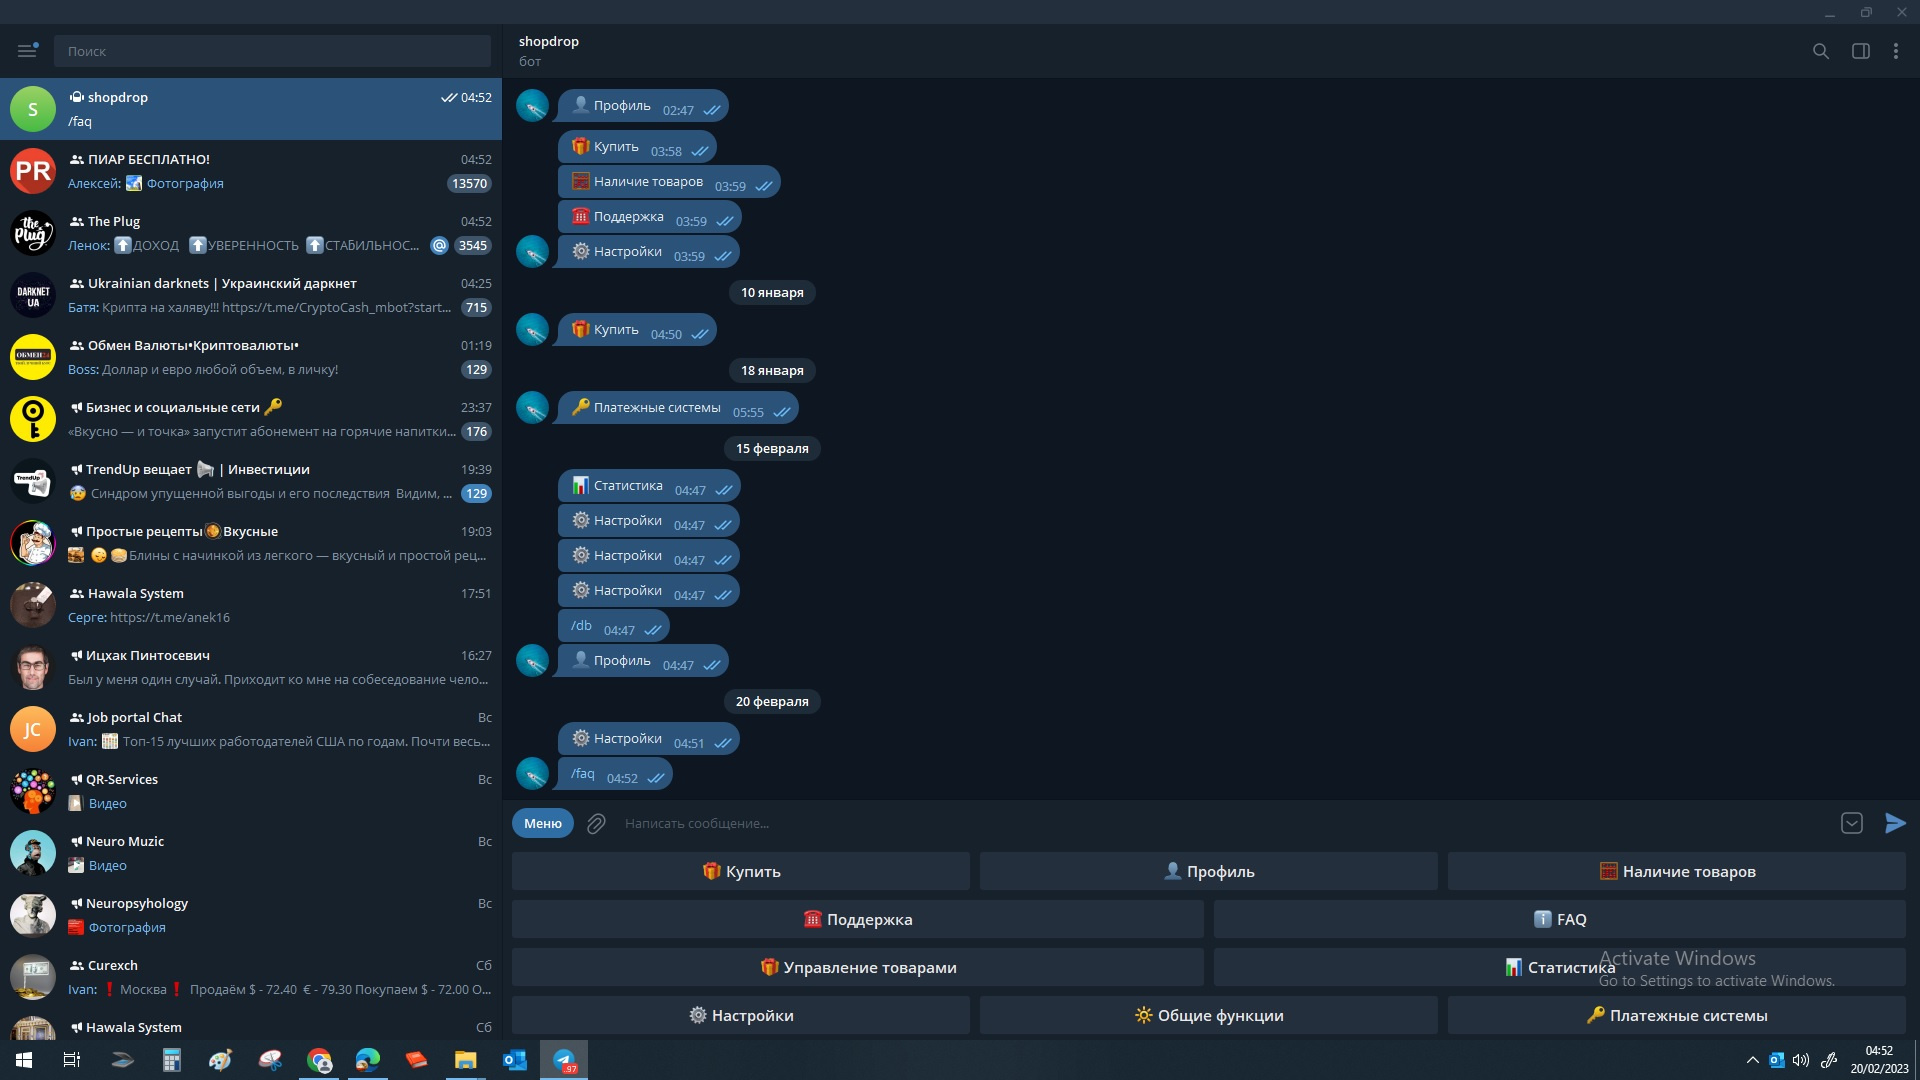Click the Telegram taskbar icon
Viewport: 1920px width, 1080px height.
tap(564, 1060)
